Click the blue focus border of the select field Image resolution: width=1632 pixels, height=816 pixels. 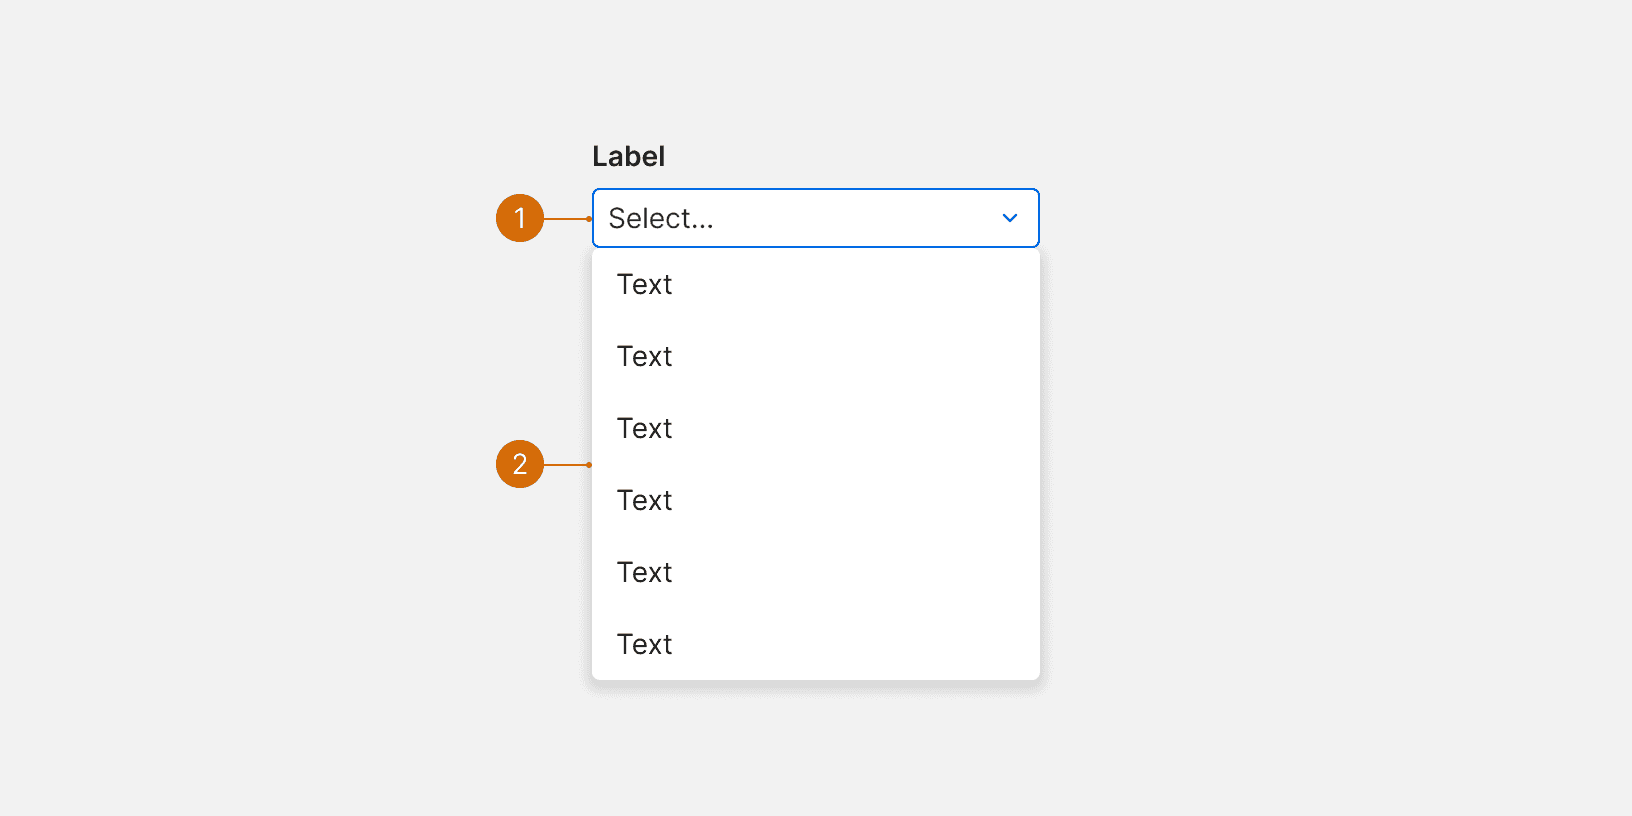[816, 190]
